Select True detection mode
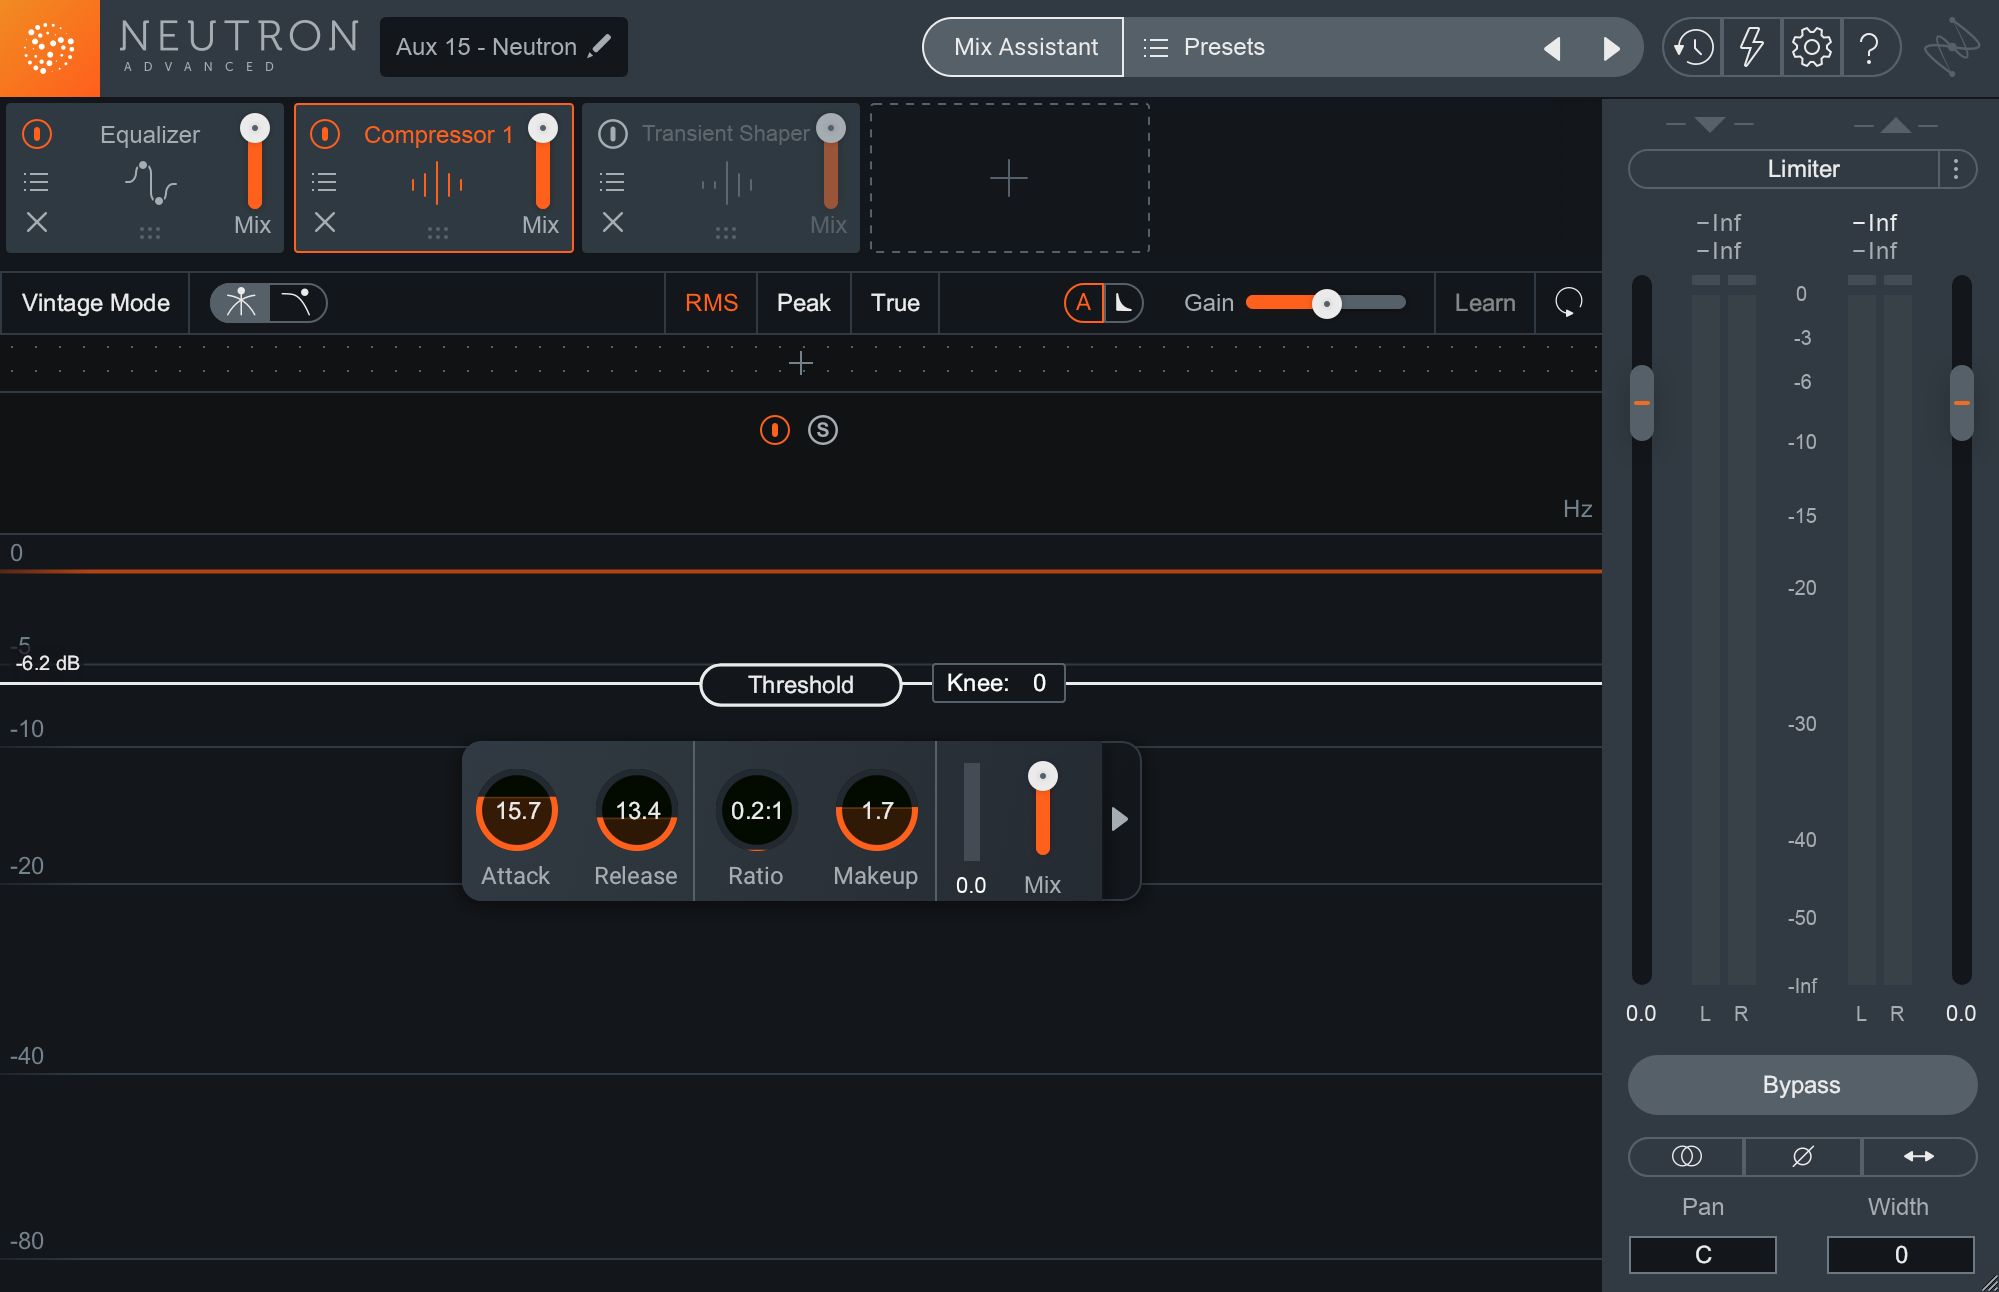This screenshot has width=1999, height=1292. pos(895,303)
